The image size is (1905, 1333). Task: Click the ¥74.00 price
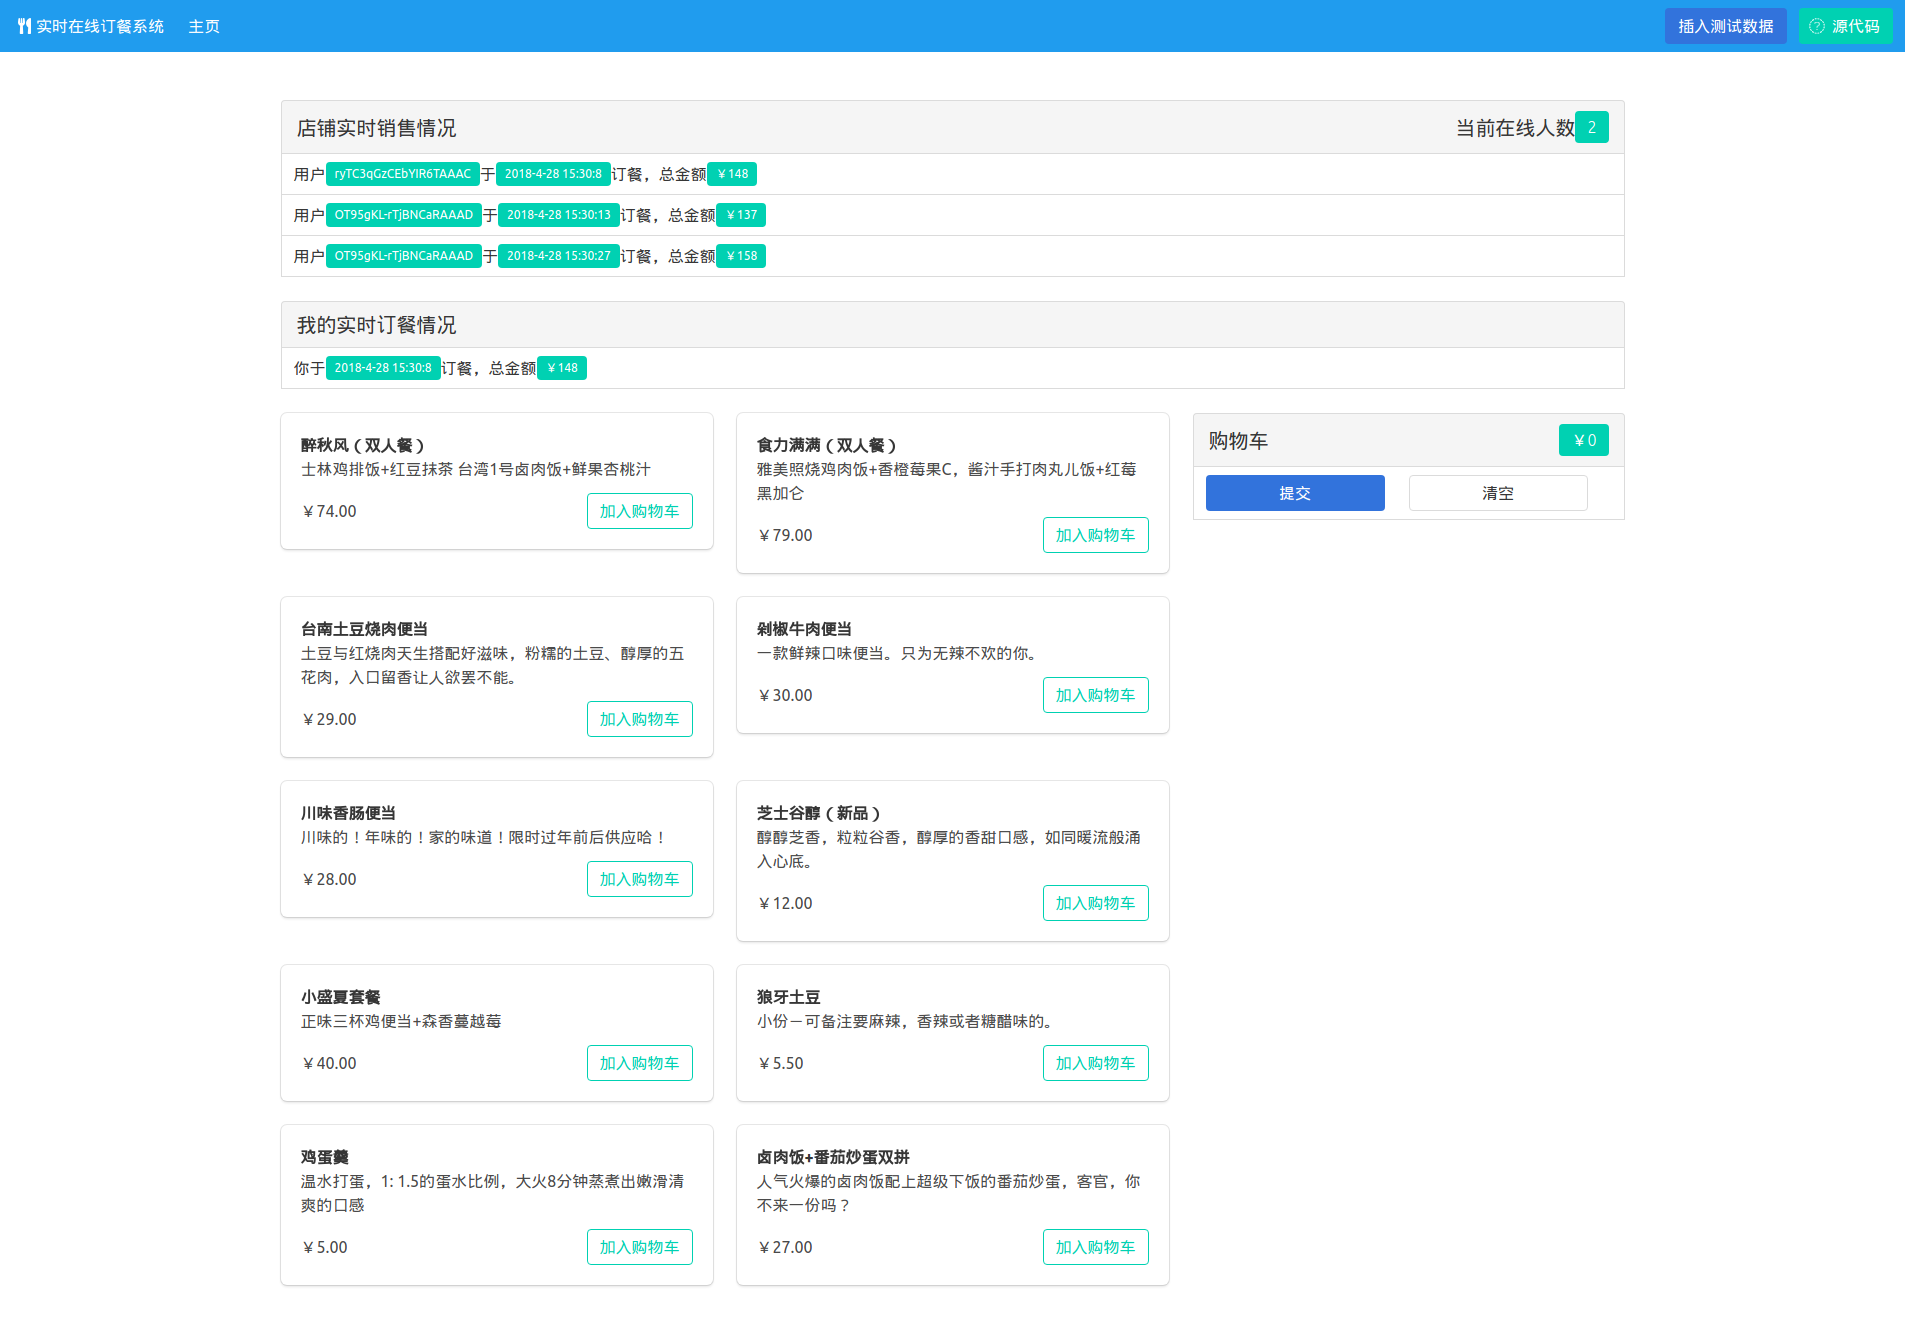pos(329,511)
